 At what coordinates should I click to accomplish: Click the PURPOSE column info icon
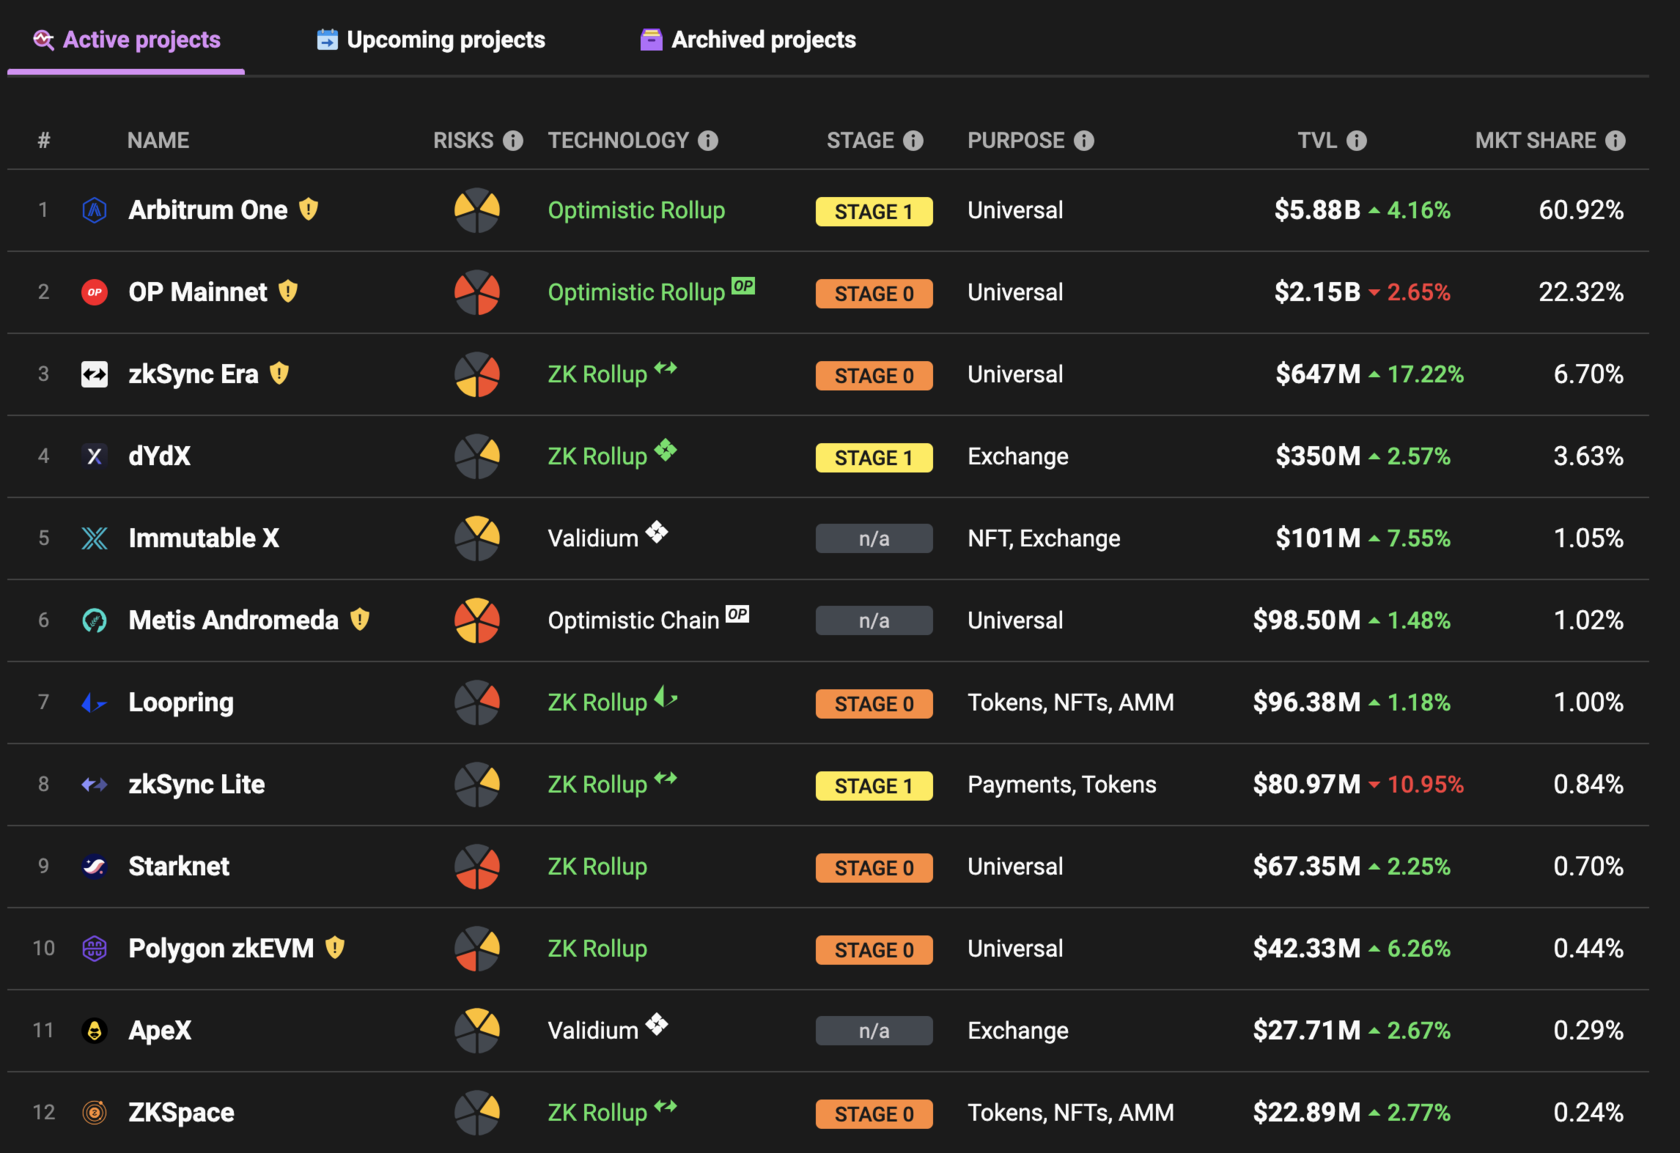(1084, 141)
